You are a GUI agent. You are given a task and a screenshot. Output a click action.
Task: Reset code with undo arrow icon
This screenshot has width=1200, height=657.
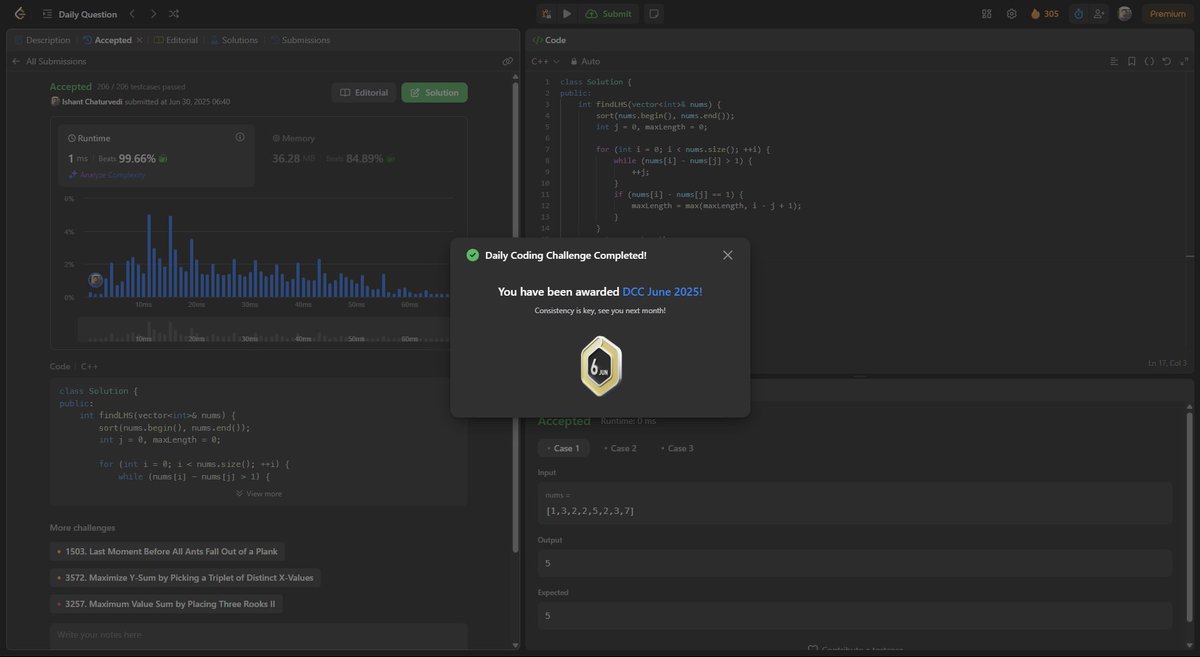tap(1166, 61)
